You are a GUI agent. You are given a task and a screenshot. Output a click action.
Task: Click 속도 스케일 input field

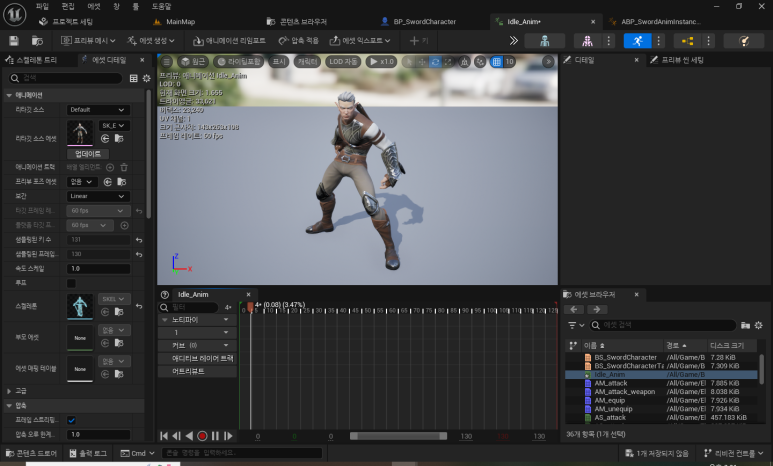point(98,269)
